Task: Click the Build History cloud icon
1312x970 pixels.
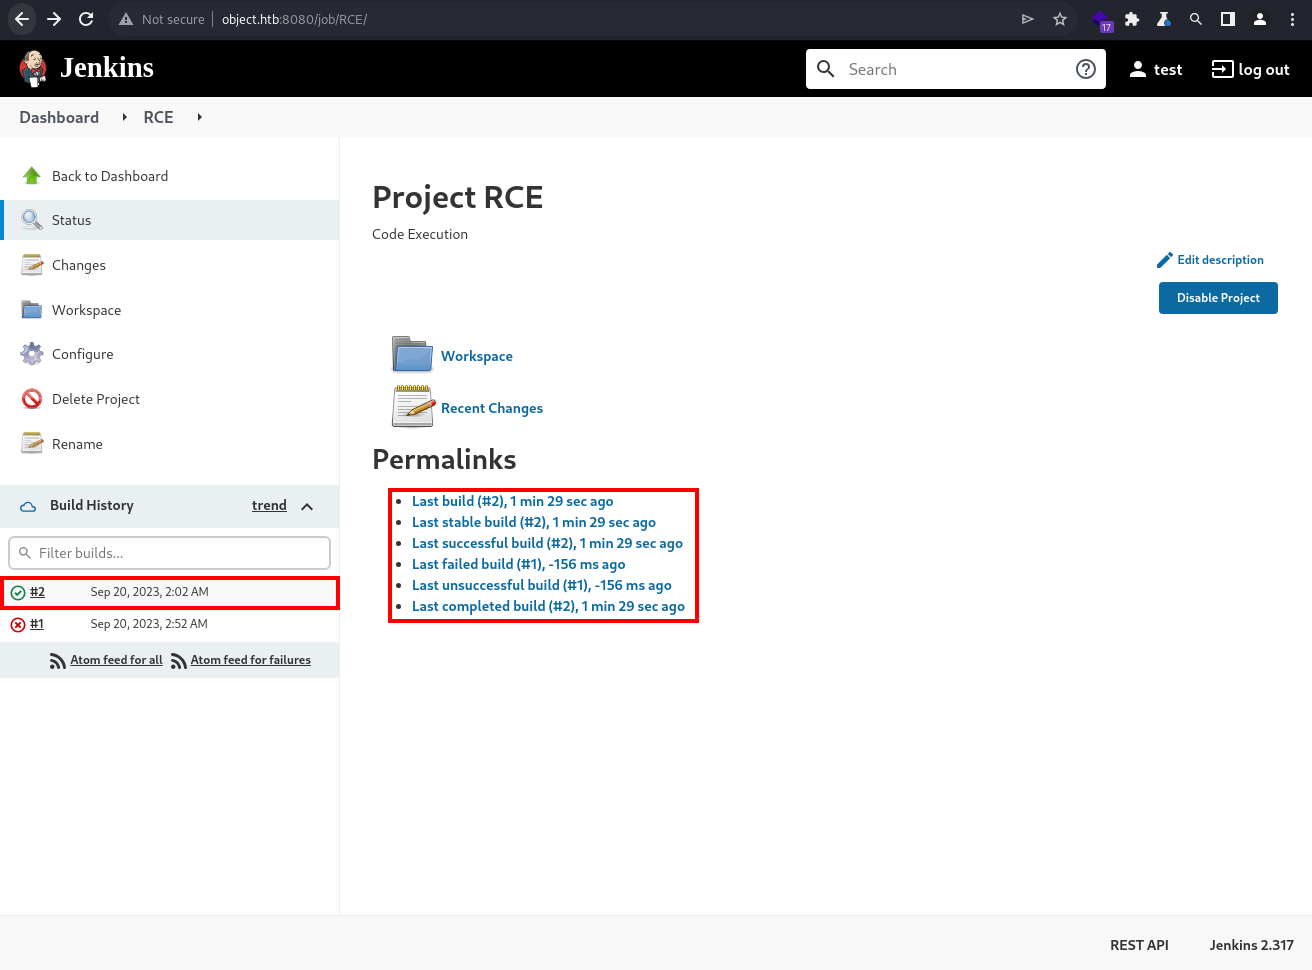Action: [x=28, y=506]
